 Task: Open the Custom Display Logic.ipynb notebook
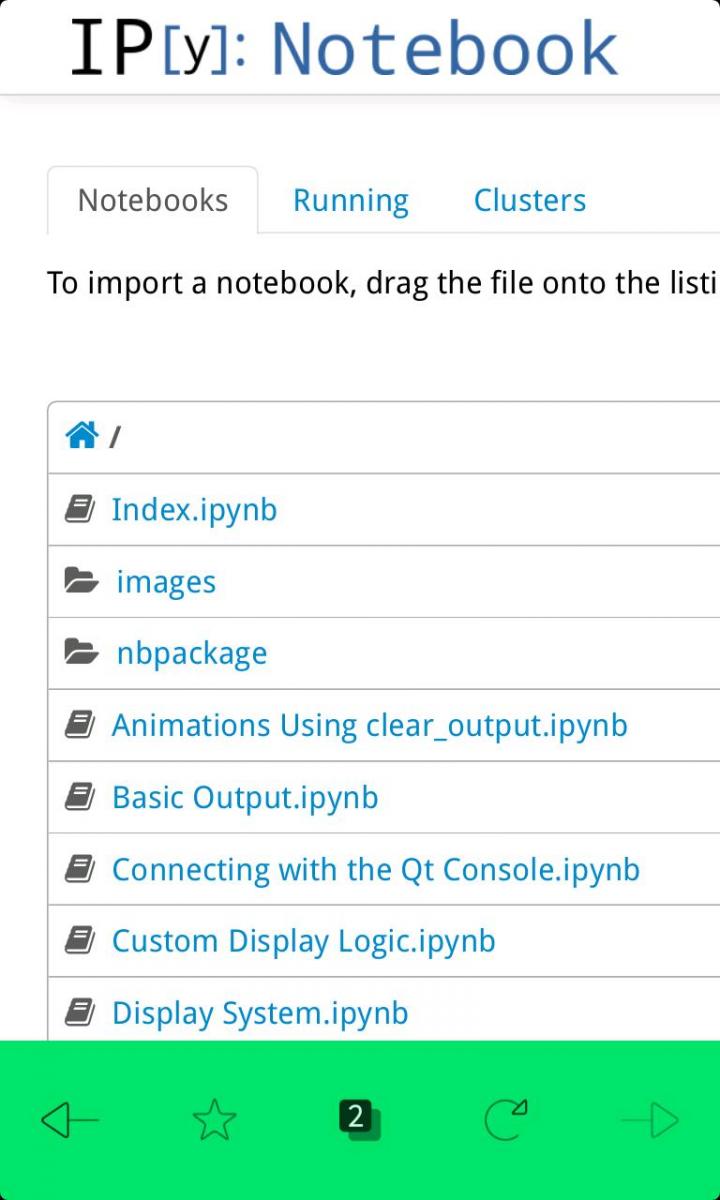[x=303, y=941]
